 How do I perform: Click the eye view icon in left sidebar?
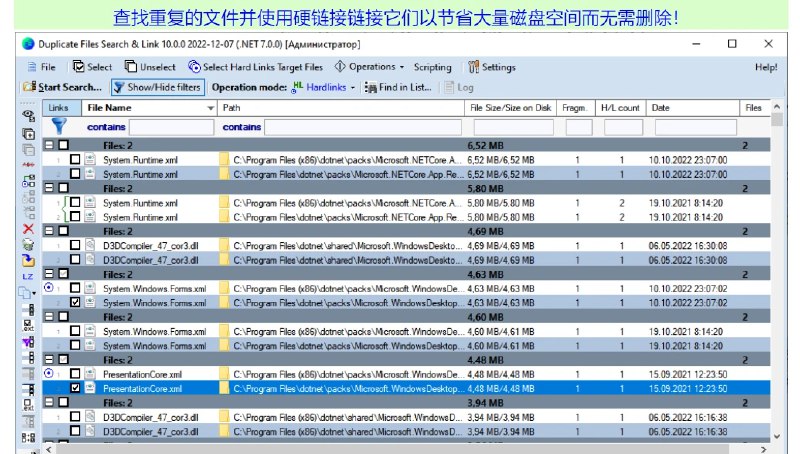click(x=29, y=115)
